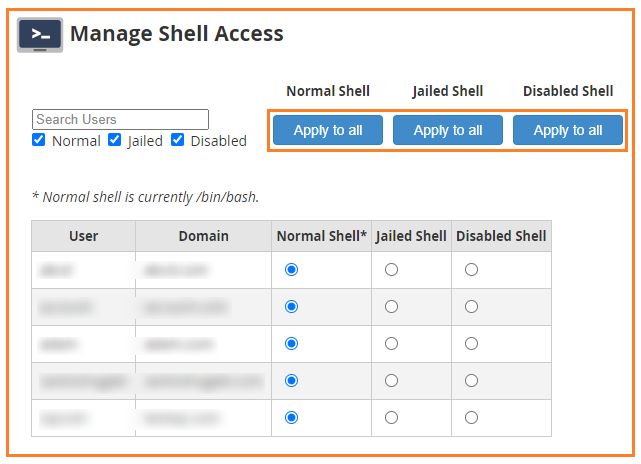Apply Disabled Shell to all users
The height and width of the screenshot is (464, 641).
tap(568, 130)
